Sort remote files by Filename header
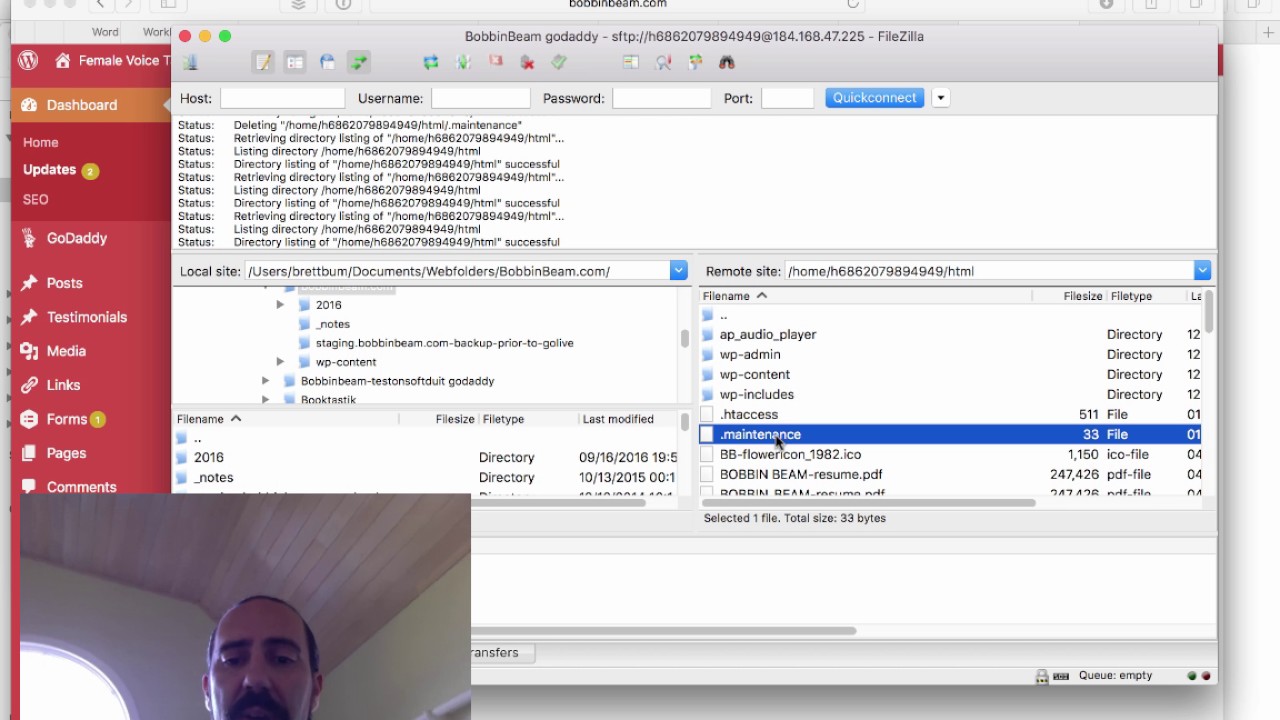Screen dimensions: 1280x720 [x=867, y=296]
